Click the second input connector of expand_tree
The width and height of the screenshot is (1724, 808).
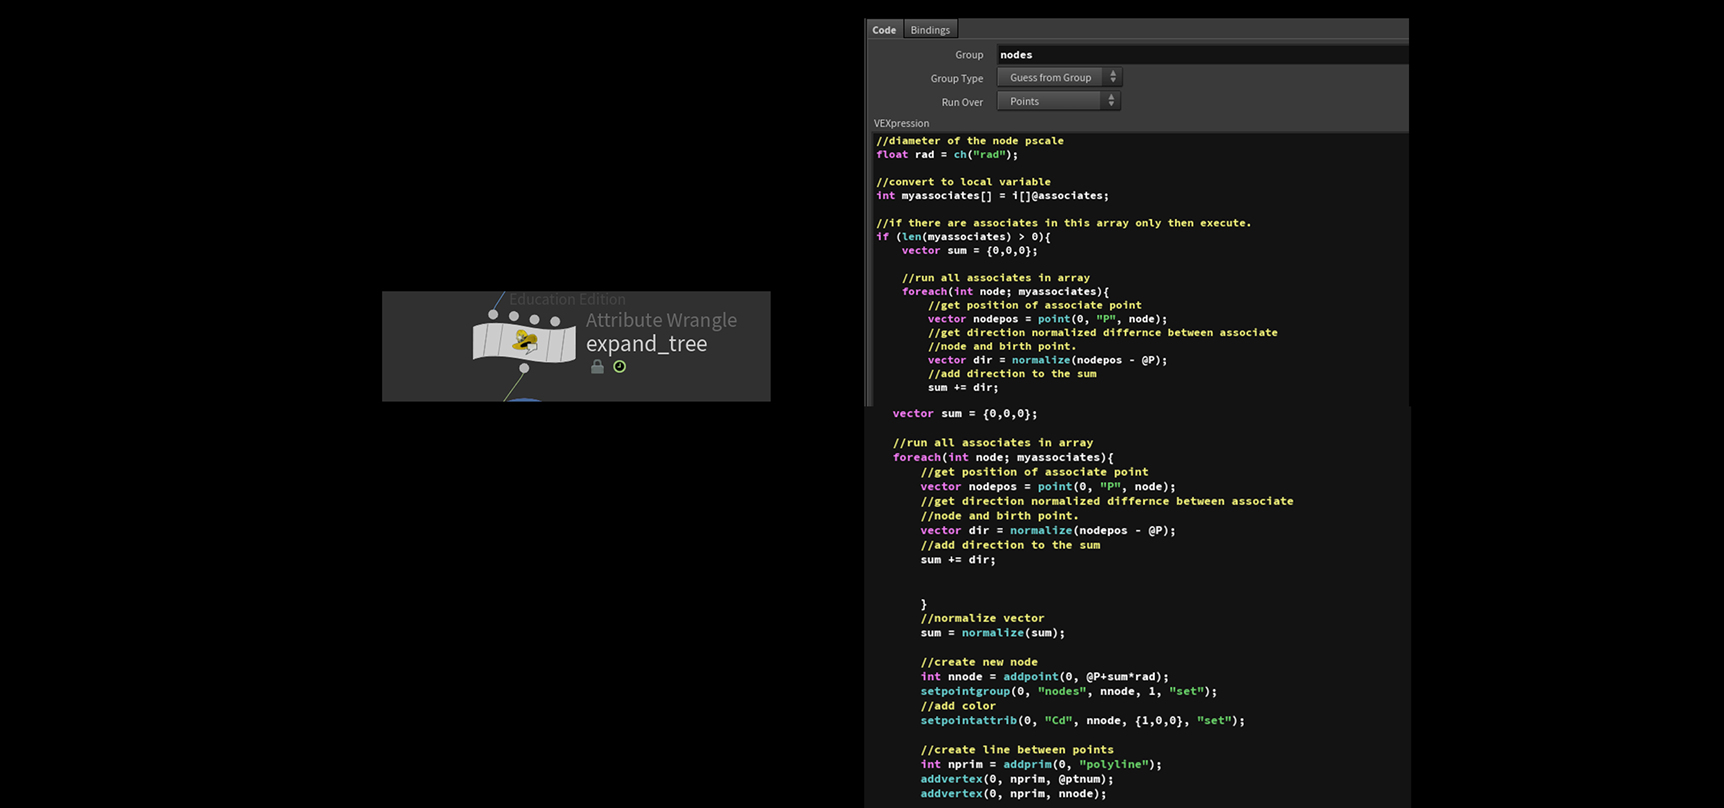tap(514, 317)
